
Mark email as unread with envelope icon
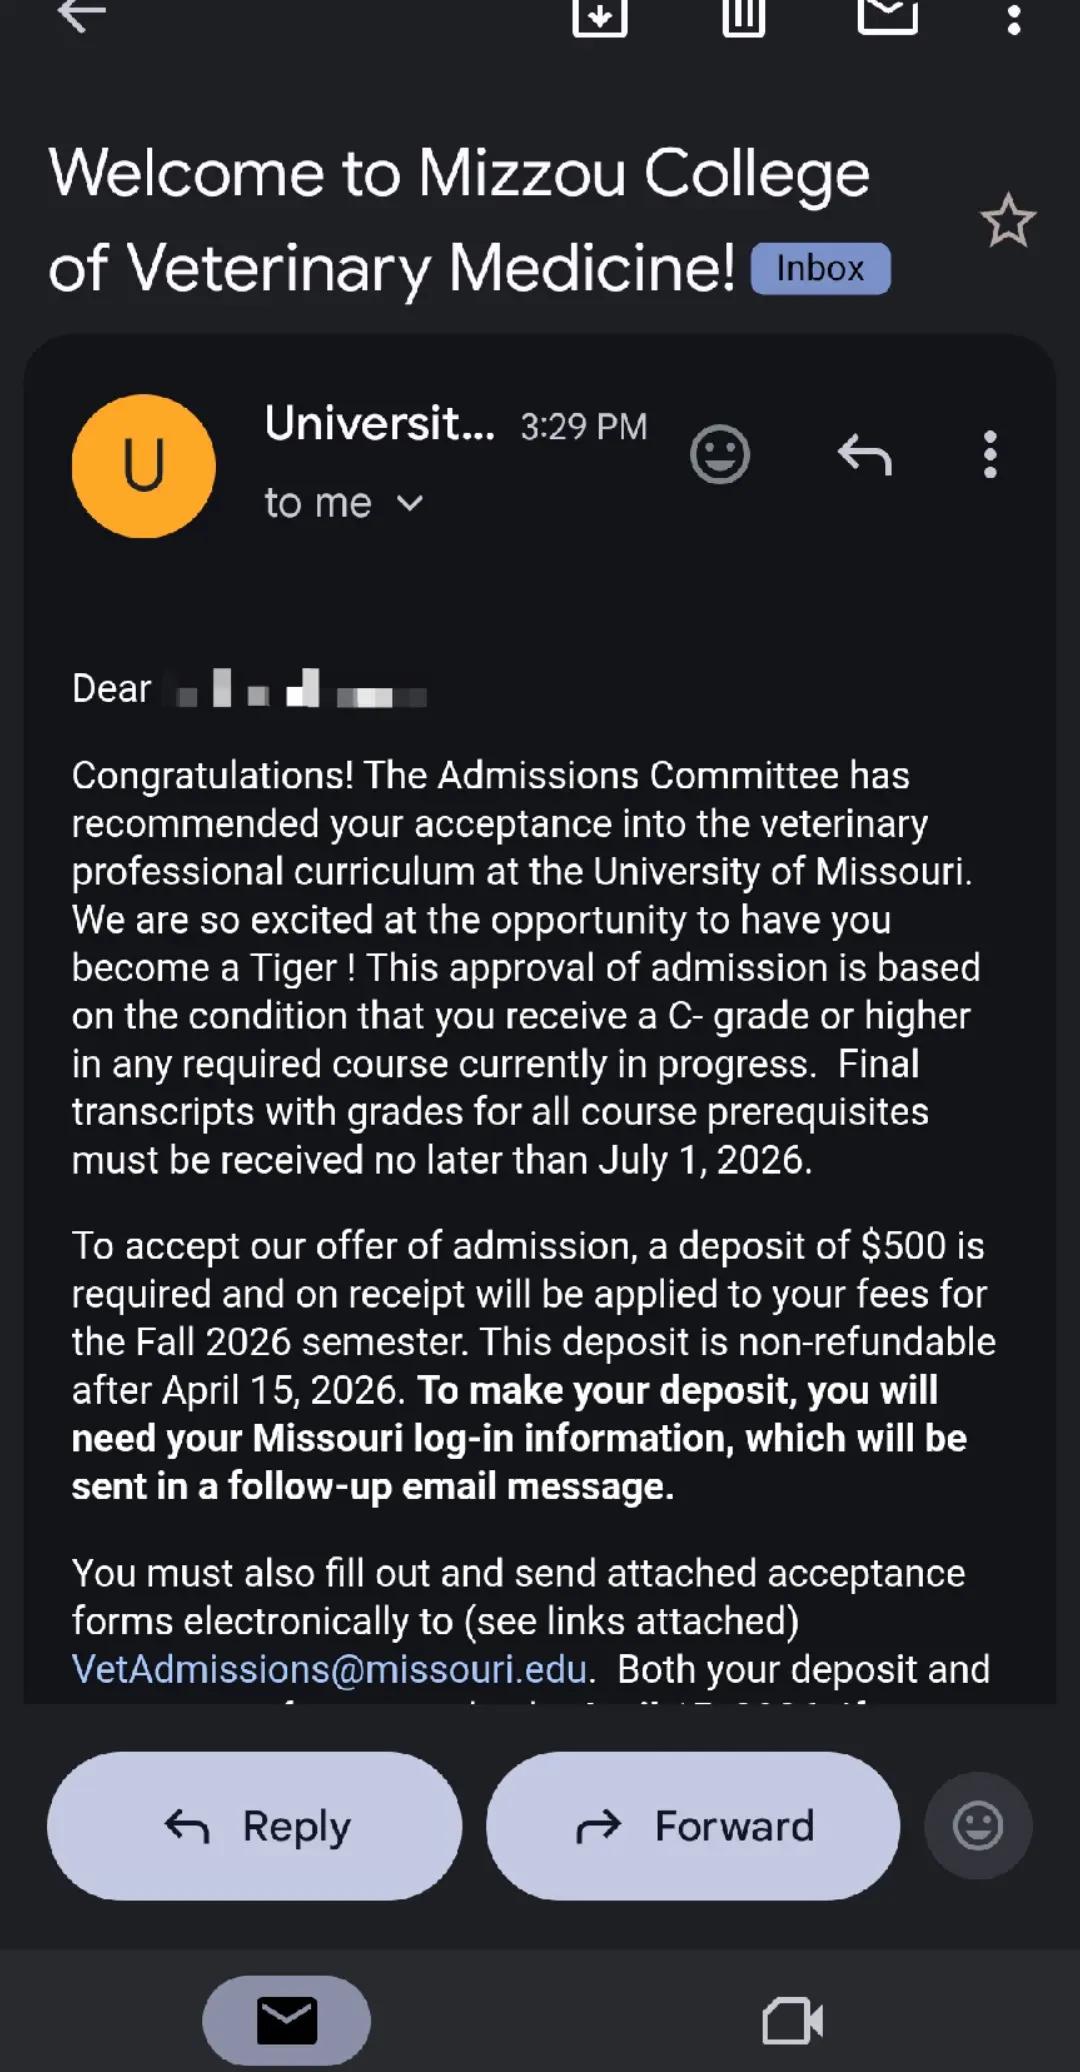point(887,15)
